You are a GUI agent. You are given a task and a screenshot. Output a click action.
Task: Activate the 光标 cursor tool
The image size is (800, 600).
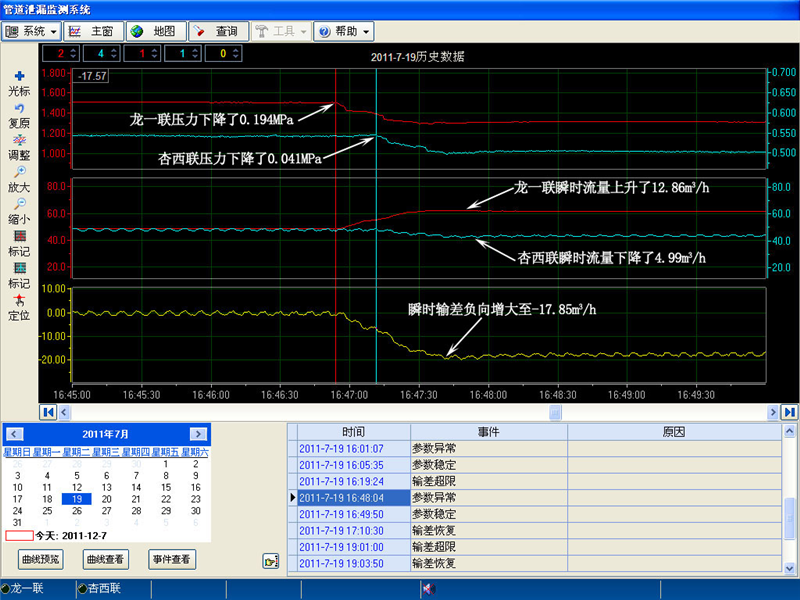tap(18, 76)
